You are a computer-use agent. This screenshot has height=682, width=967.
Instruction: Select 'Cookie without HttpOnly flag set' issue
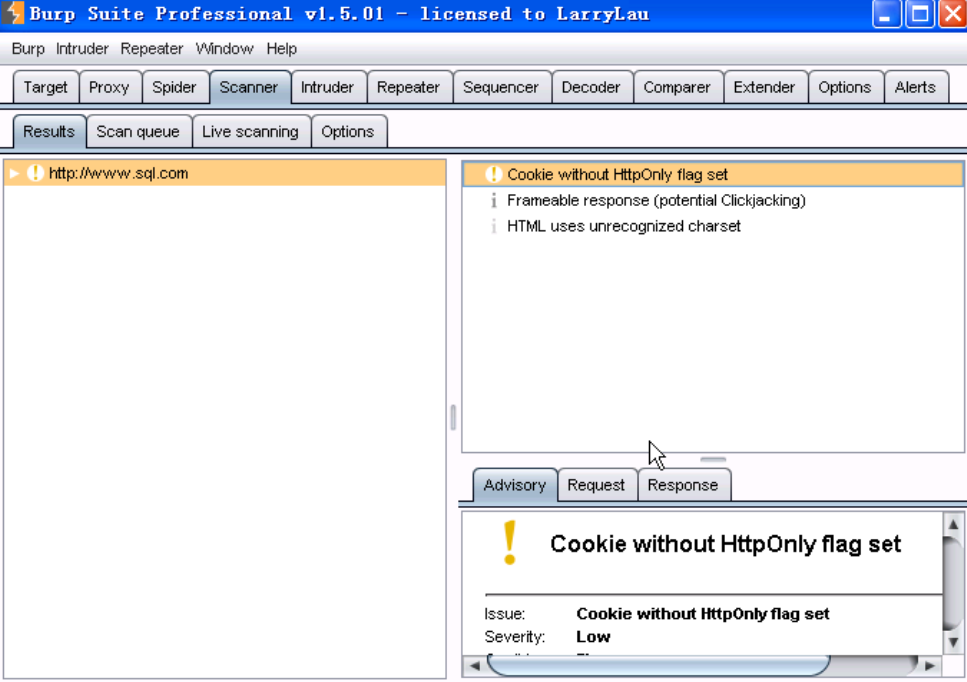713,175
